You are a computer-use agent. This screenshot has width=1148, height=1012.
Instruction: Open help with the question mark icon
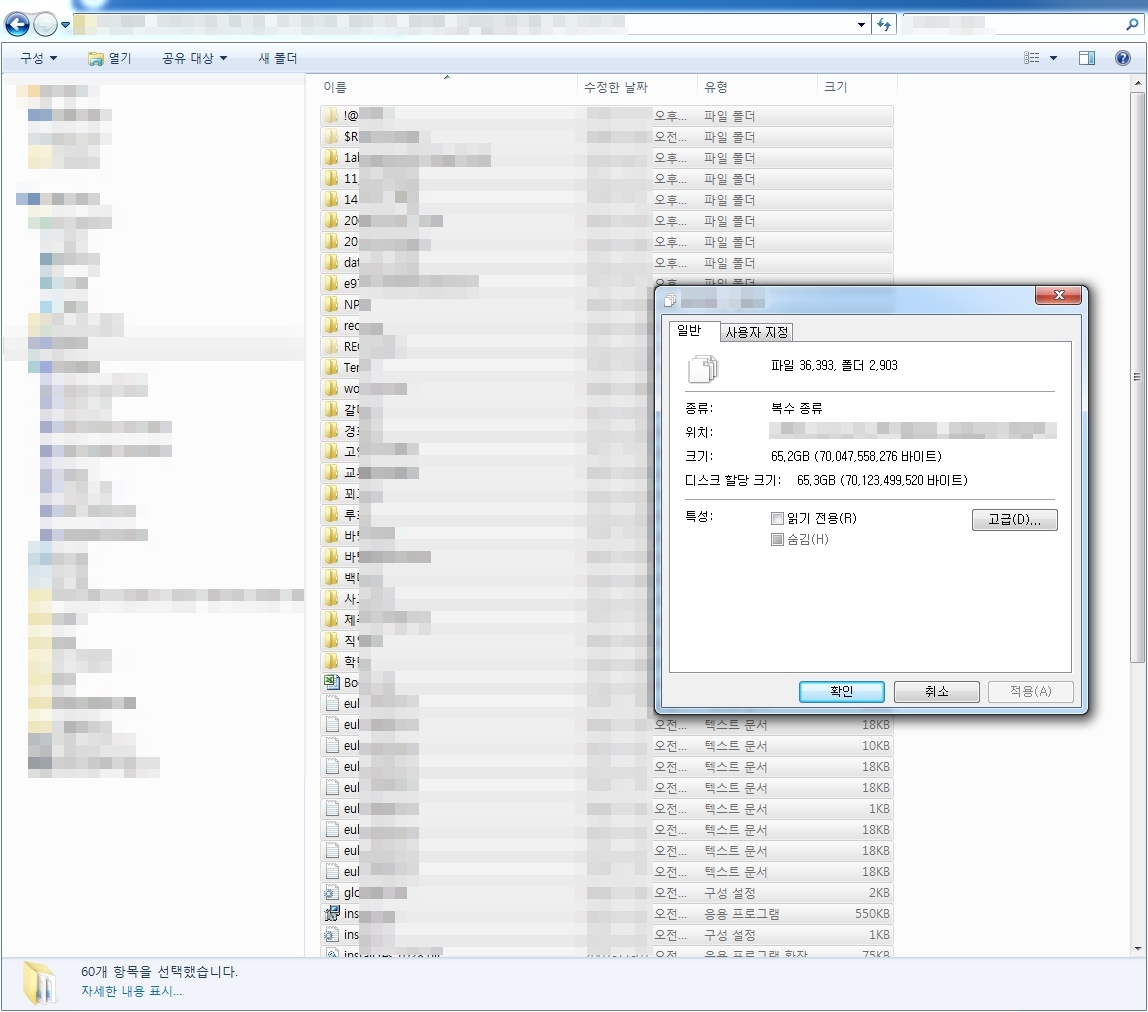1122,58
